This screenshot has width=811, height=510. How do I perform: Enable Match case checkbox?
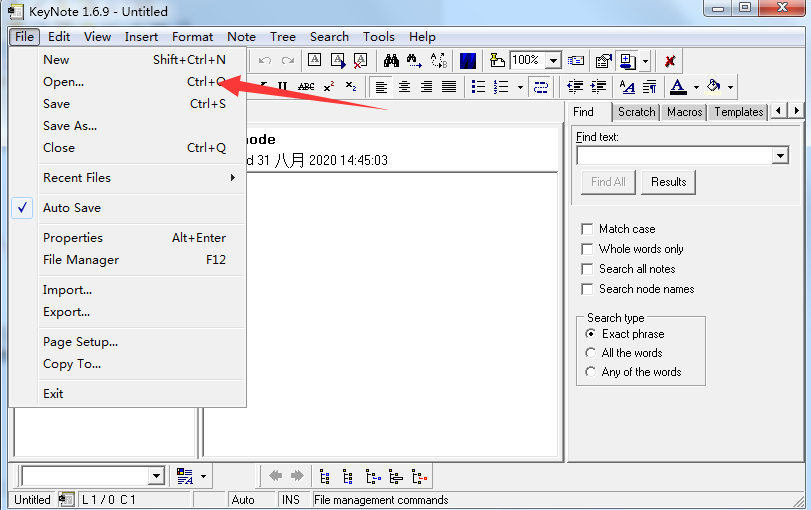click(587, 229)
